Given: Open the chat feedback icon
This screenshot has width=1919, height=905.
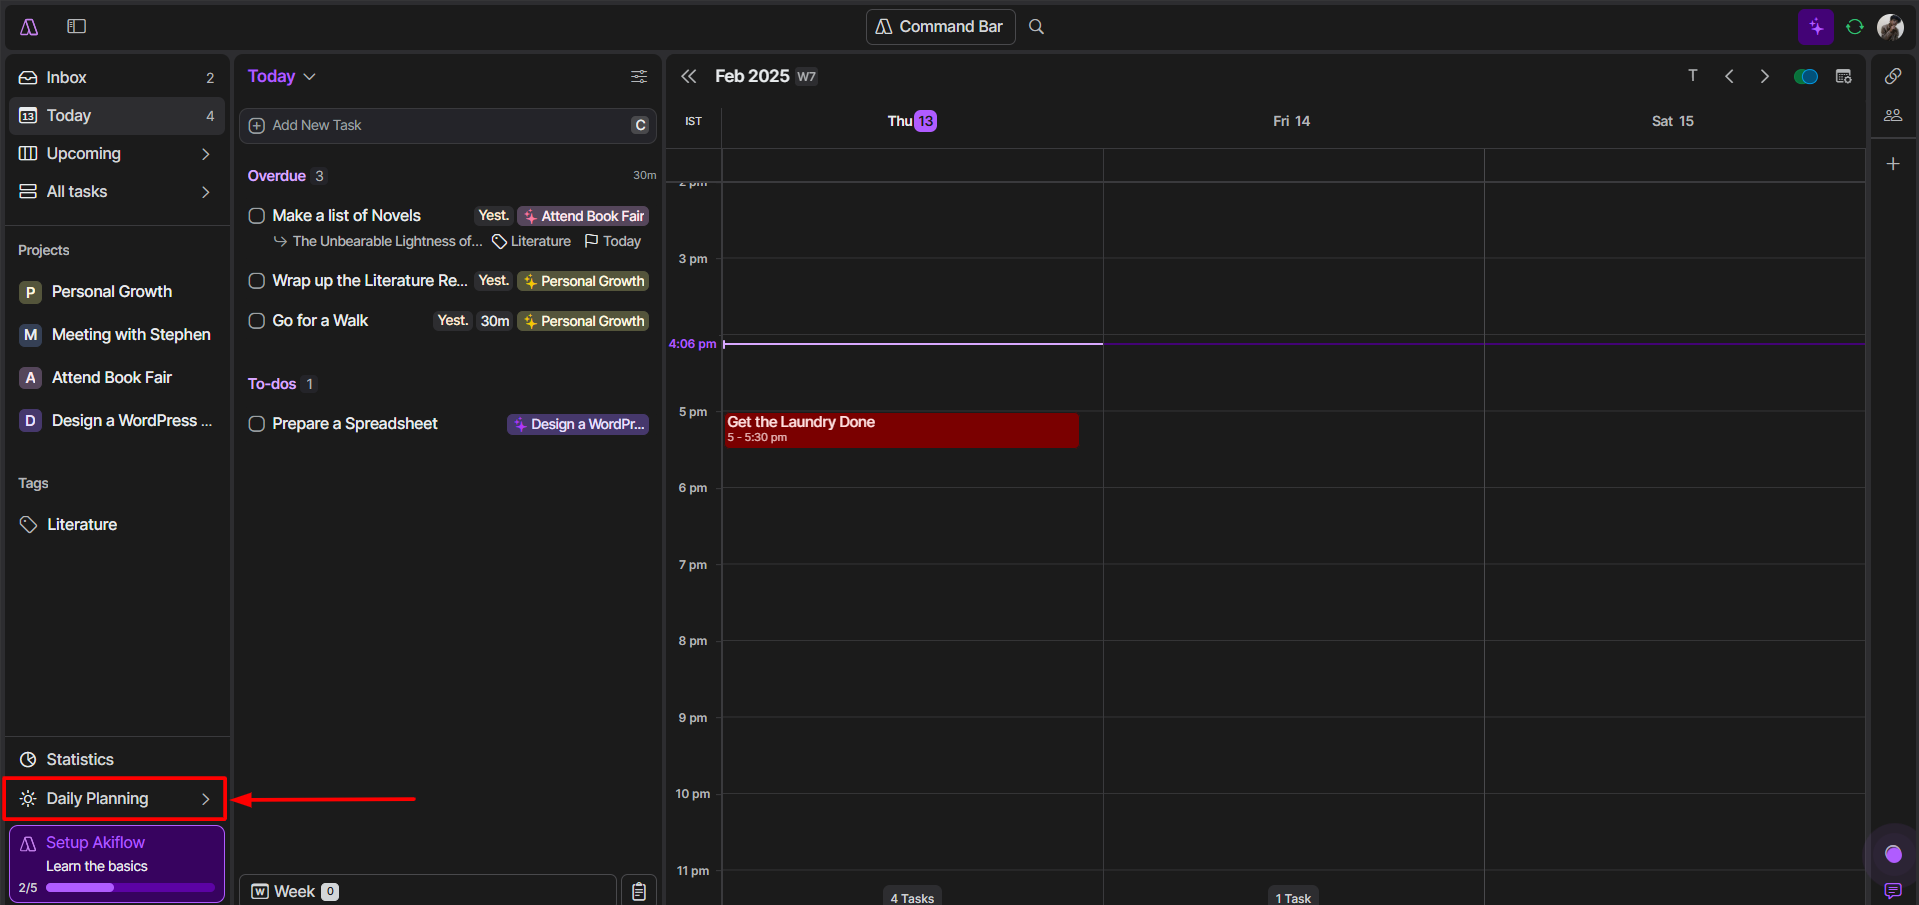Looking at the screenshot, I should [x=1893, y=890].
